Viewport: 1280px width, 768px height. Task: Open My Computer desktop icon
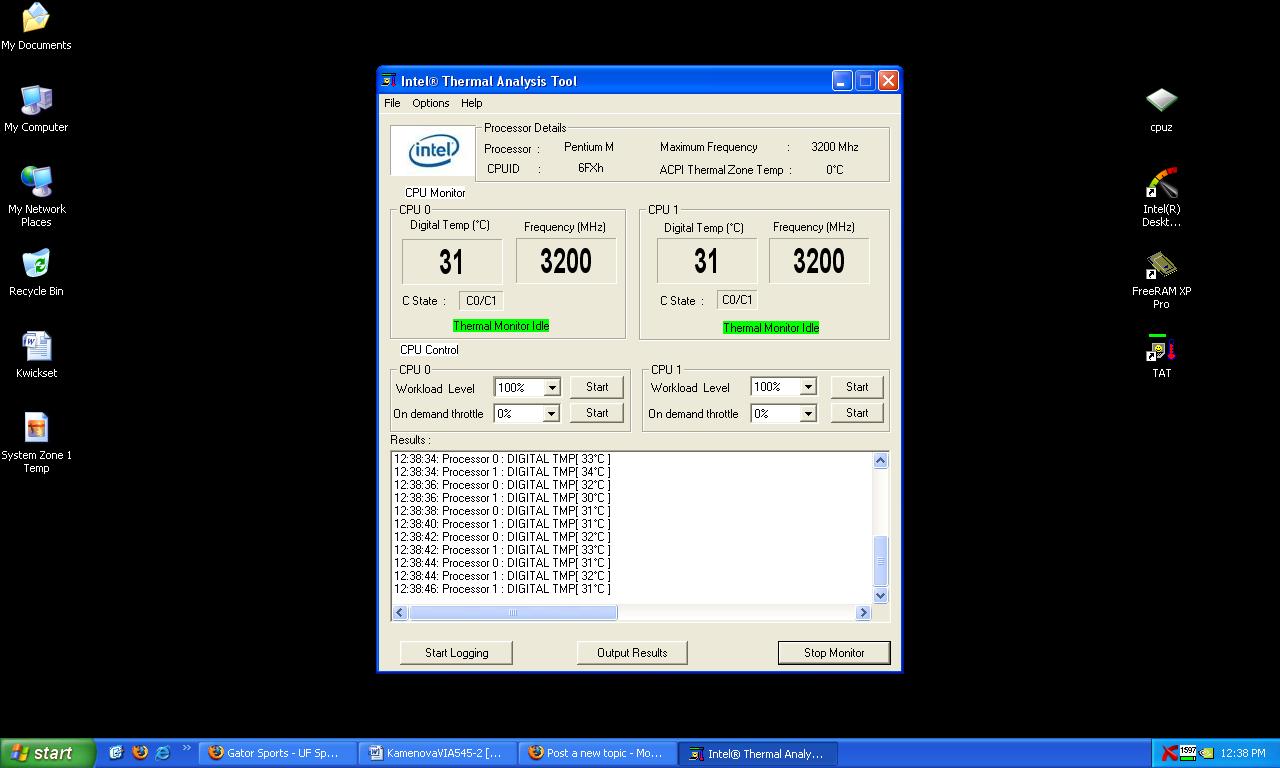[x=36, y=108]
